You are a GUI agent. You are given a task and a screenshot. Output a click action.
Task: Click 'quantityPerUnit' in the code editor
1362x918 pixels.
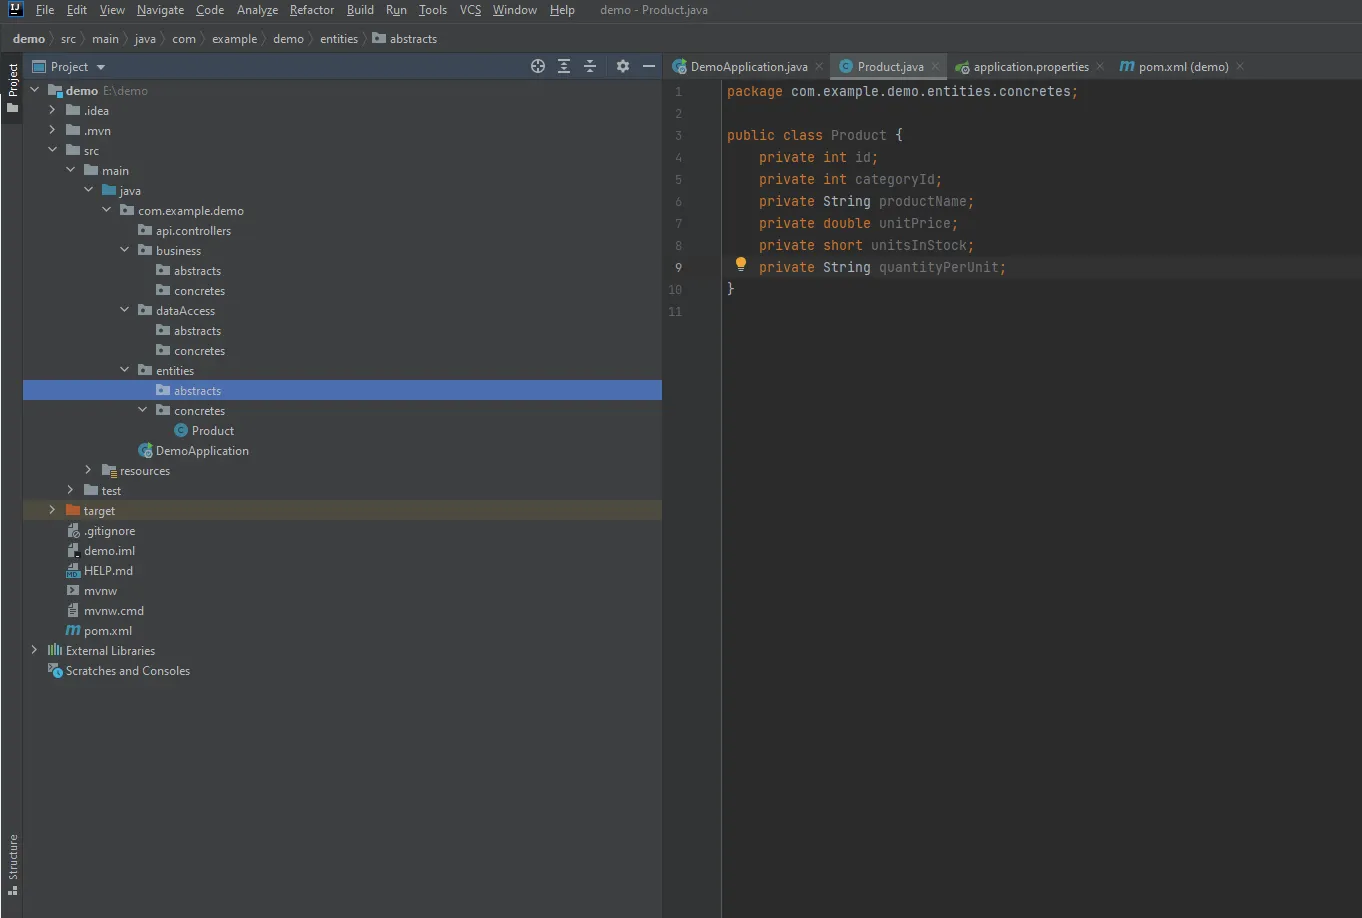939,267
